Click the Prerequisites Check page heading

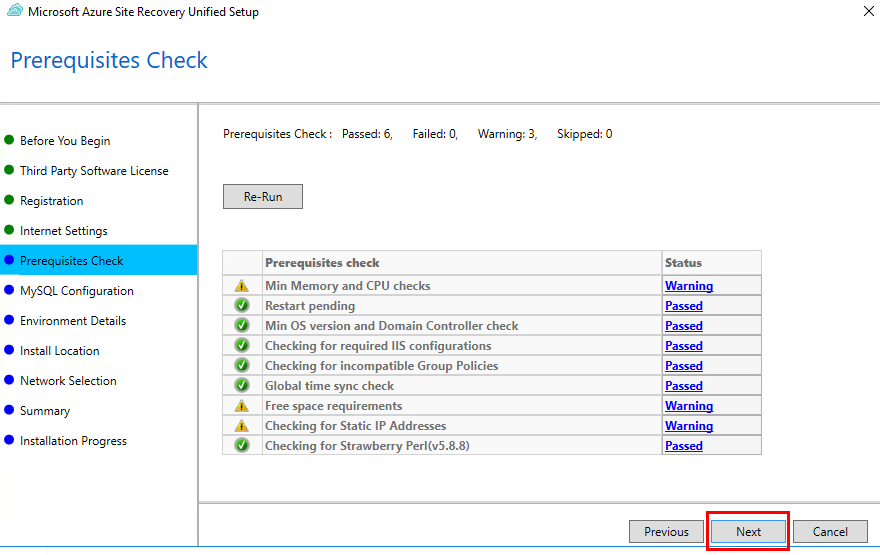point(109,61)
